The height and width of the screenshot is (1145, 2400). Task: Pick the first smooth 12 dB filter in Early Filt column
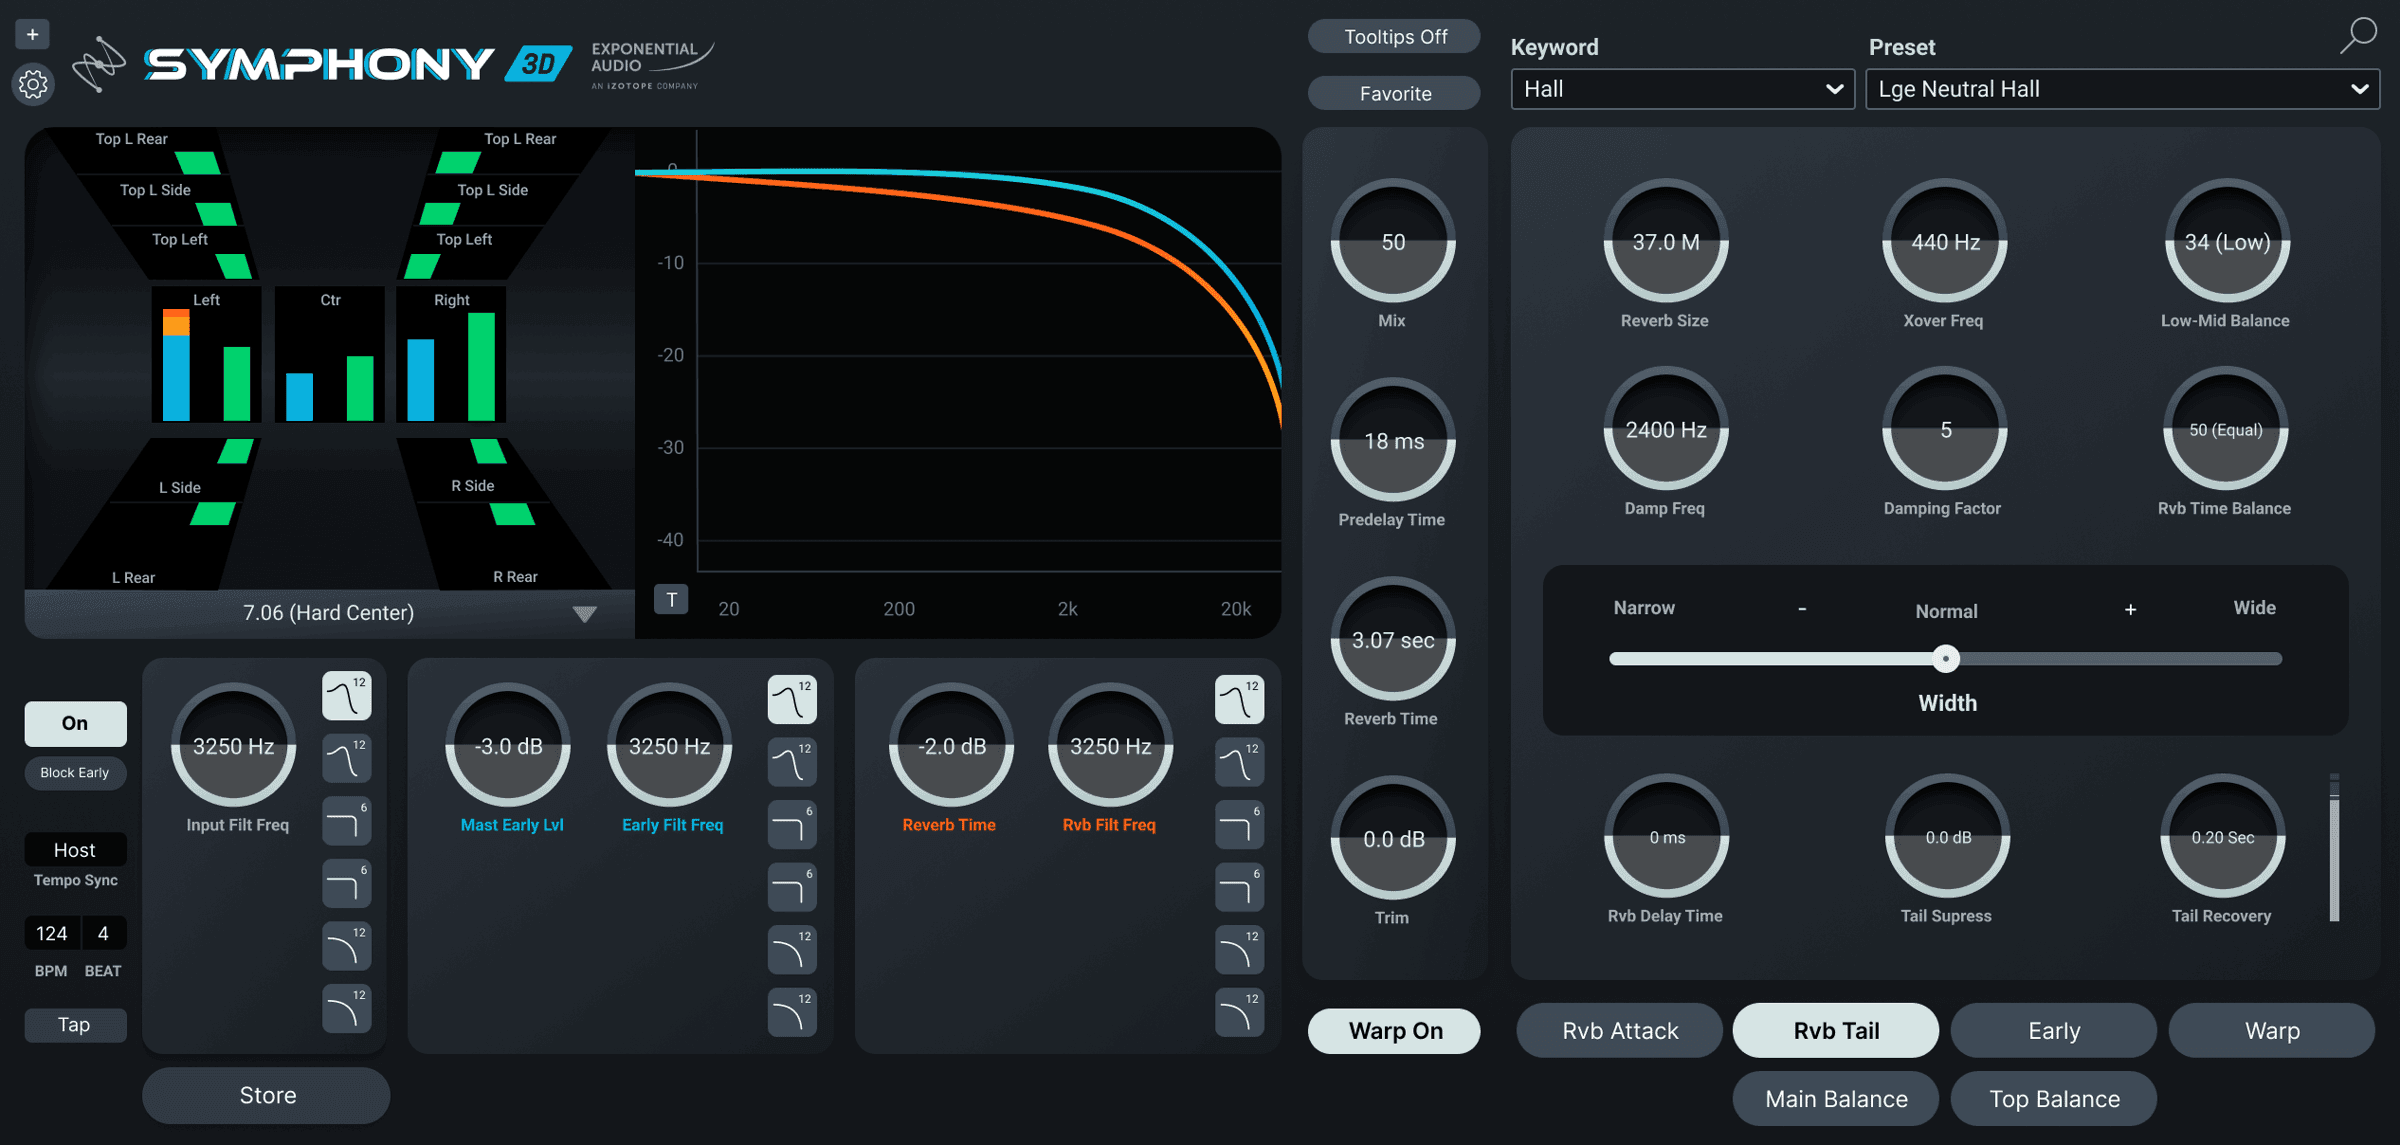[x=792, y=950]
